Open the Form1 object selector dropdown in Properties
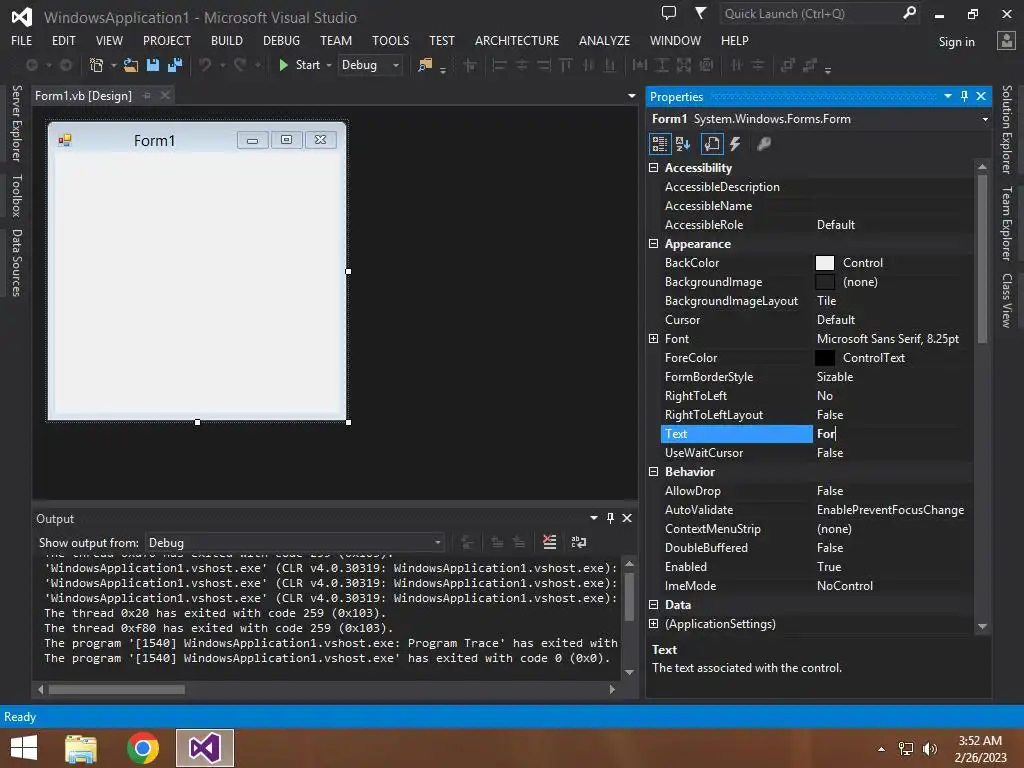The width and height of the screenshot is (1024, 768). click(x=985, y=119)
